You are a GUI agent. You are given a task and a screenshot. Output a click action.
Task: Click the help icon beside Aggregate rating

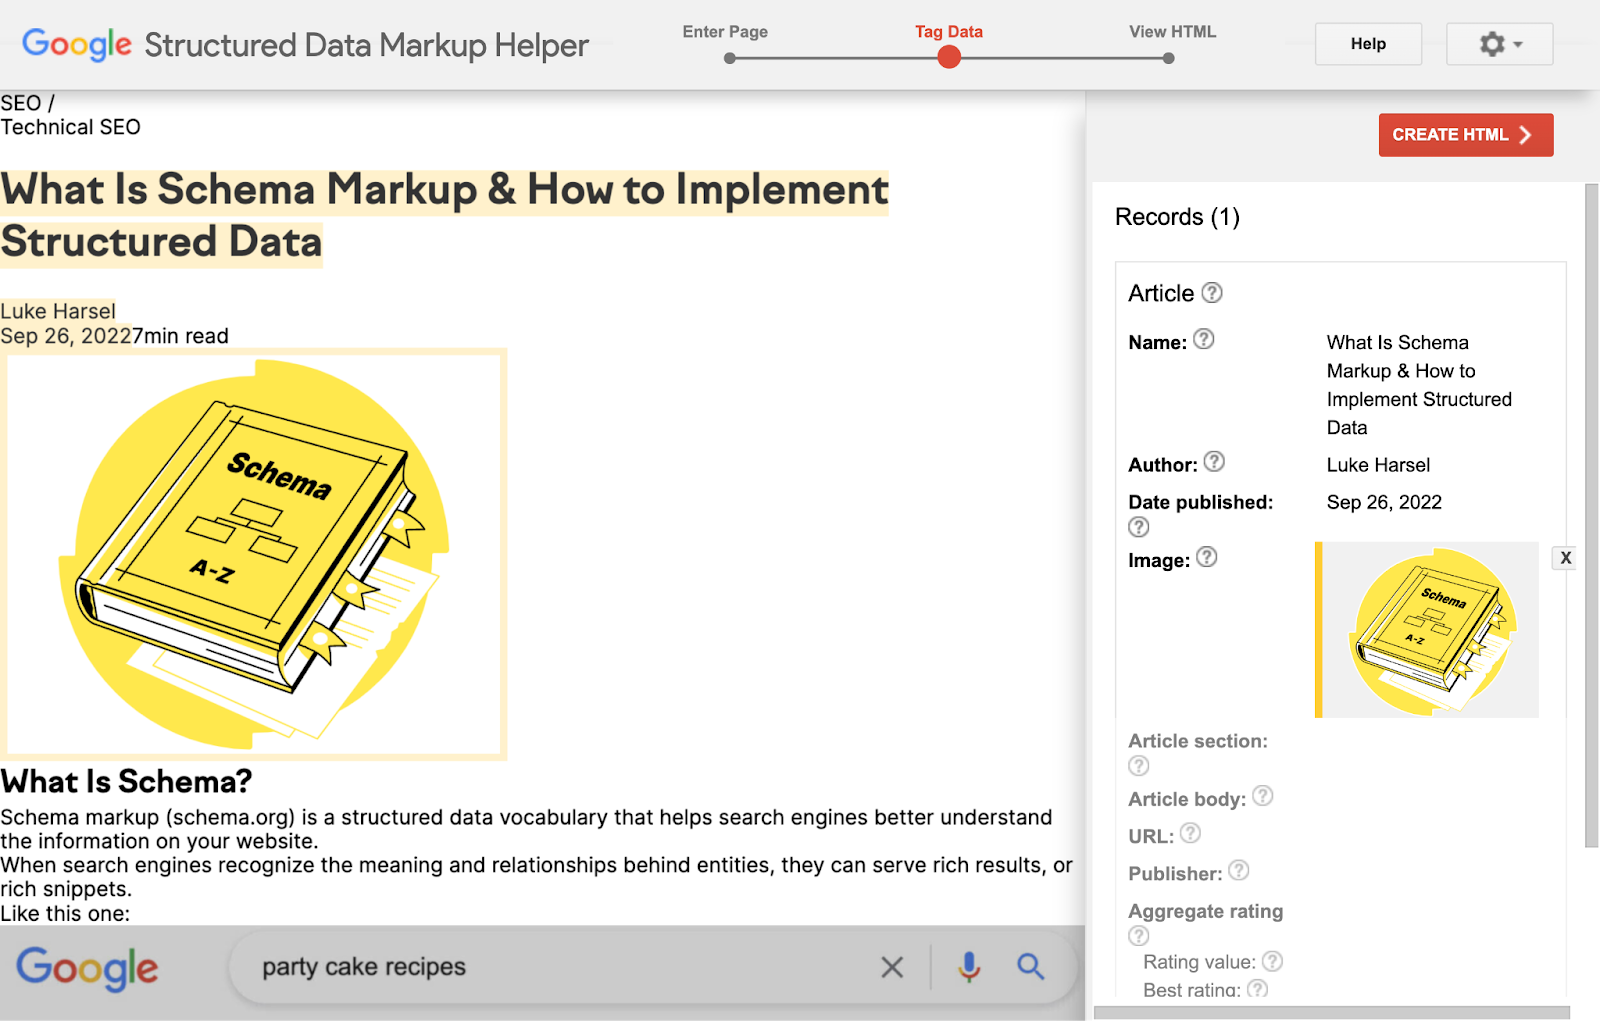point(1138,936)
